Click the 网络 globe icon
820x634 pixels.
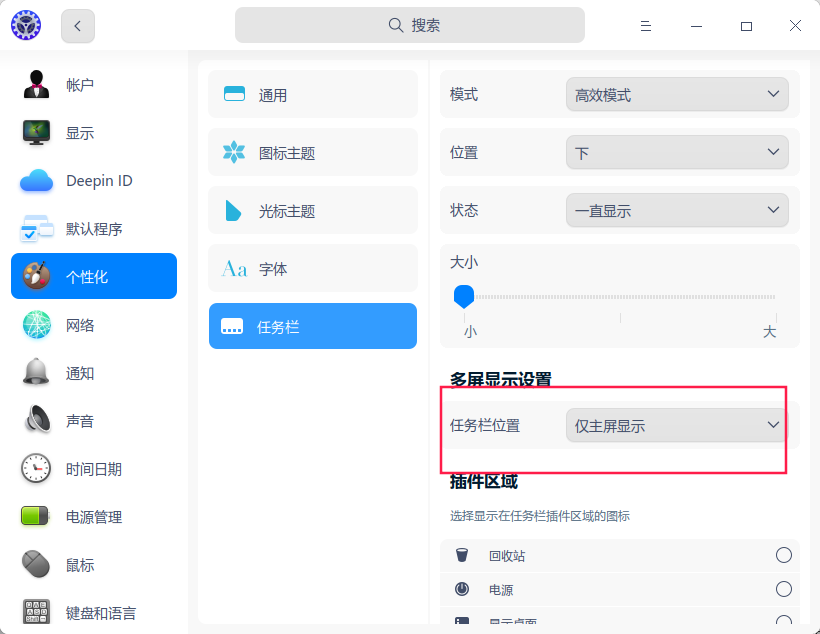(36, 324)
